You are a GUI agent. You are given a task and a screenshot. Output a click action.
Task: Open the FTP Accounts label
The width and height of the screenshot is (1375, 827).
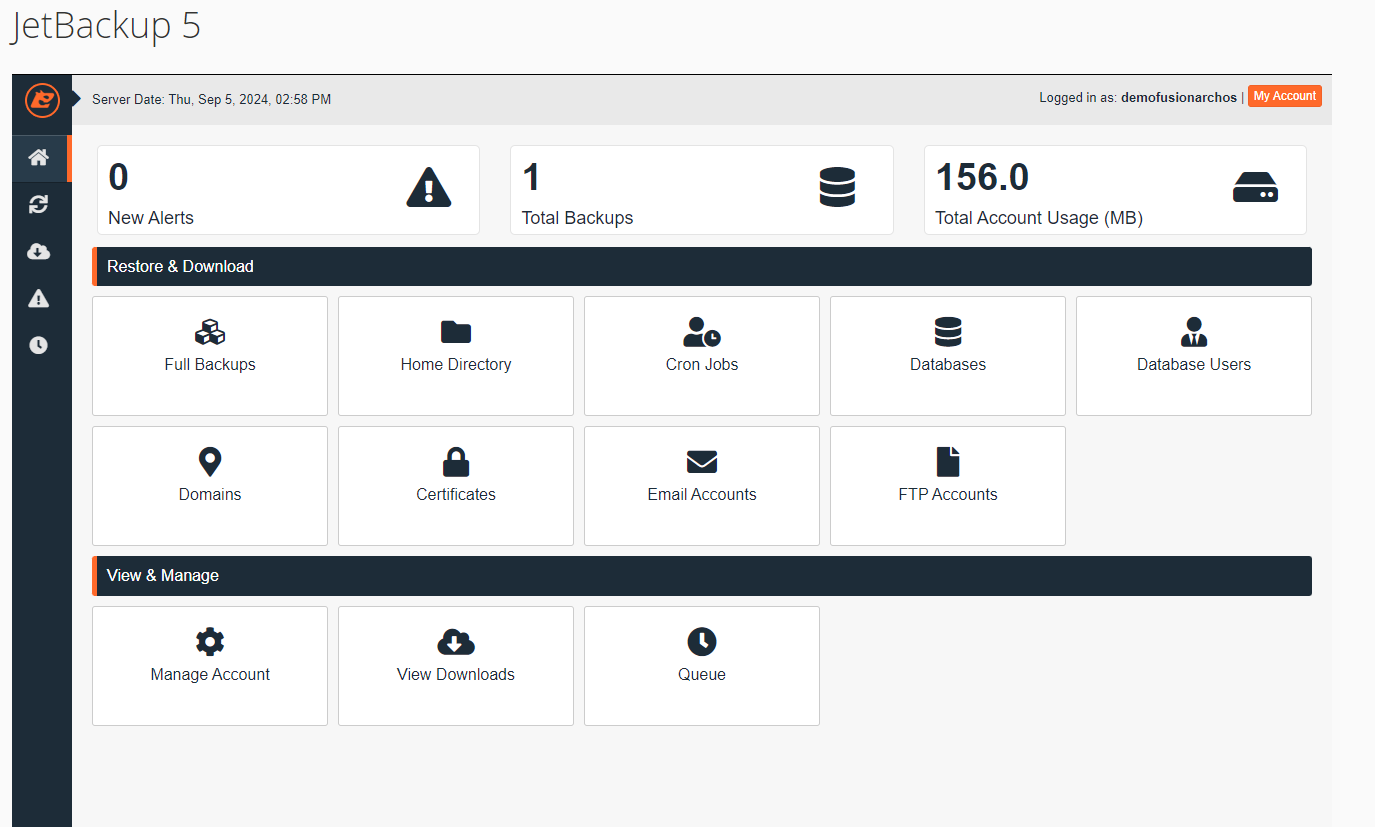tap(948, 495)
